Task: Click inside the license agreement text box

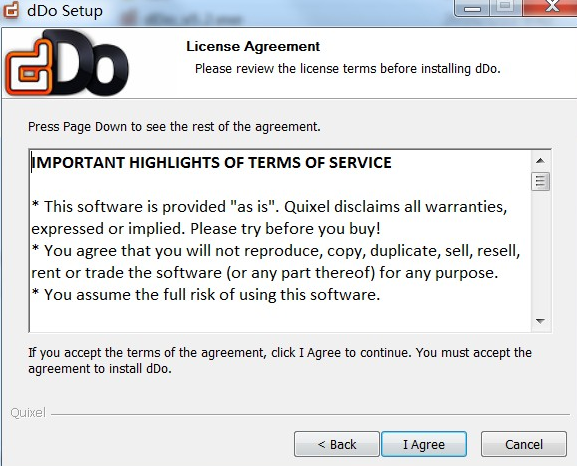Action: (x=280, y=241)
